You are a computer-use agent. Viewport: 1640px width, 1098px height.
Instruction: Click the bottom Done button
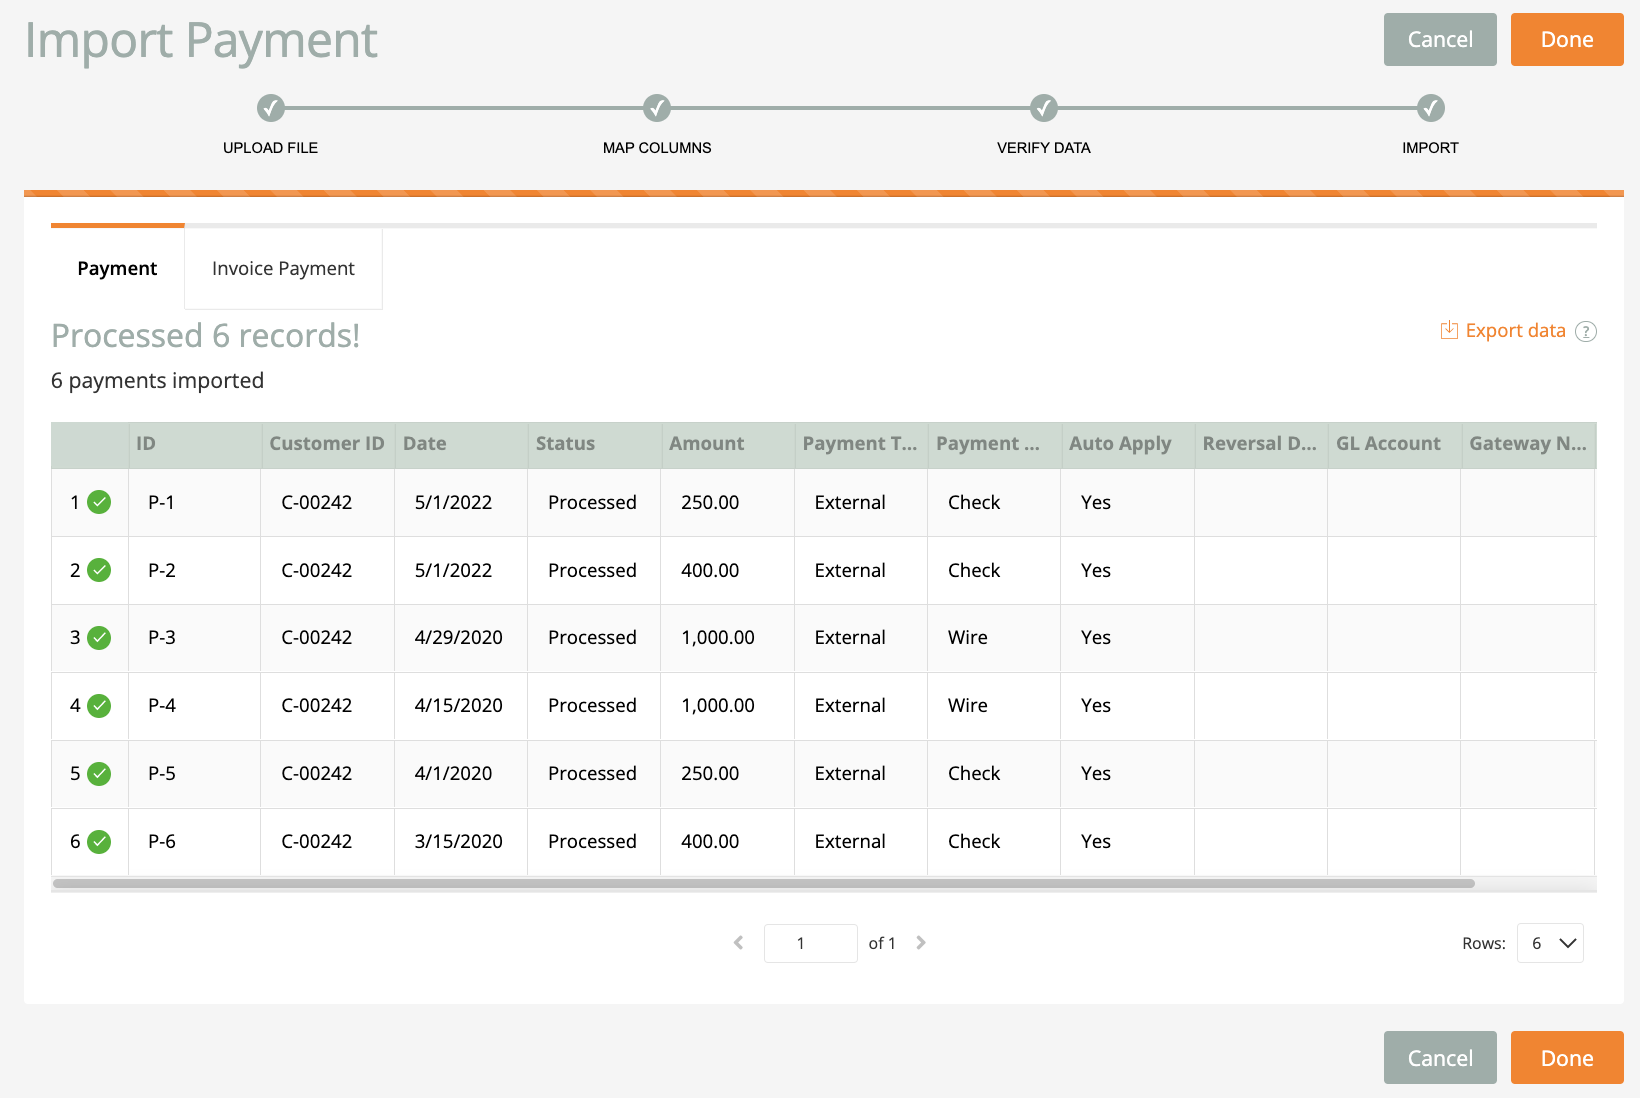[1567, 1058]
